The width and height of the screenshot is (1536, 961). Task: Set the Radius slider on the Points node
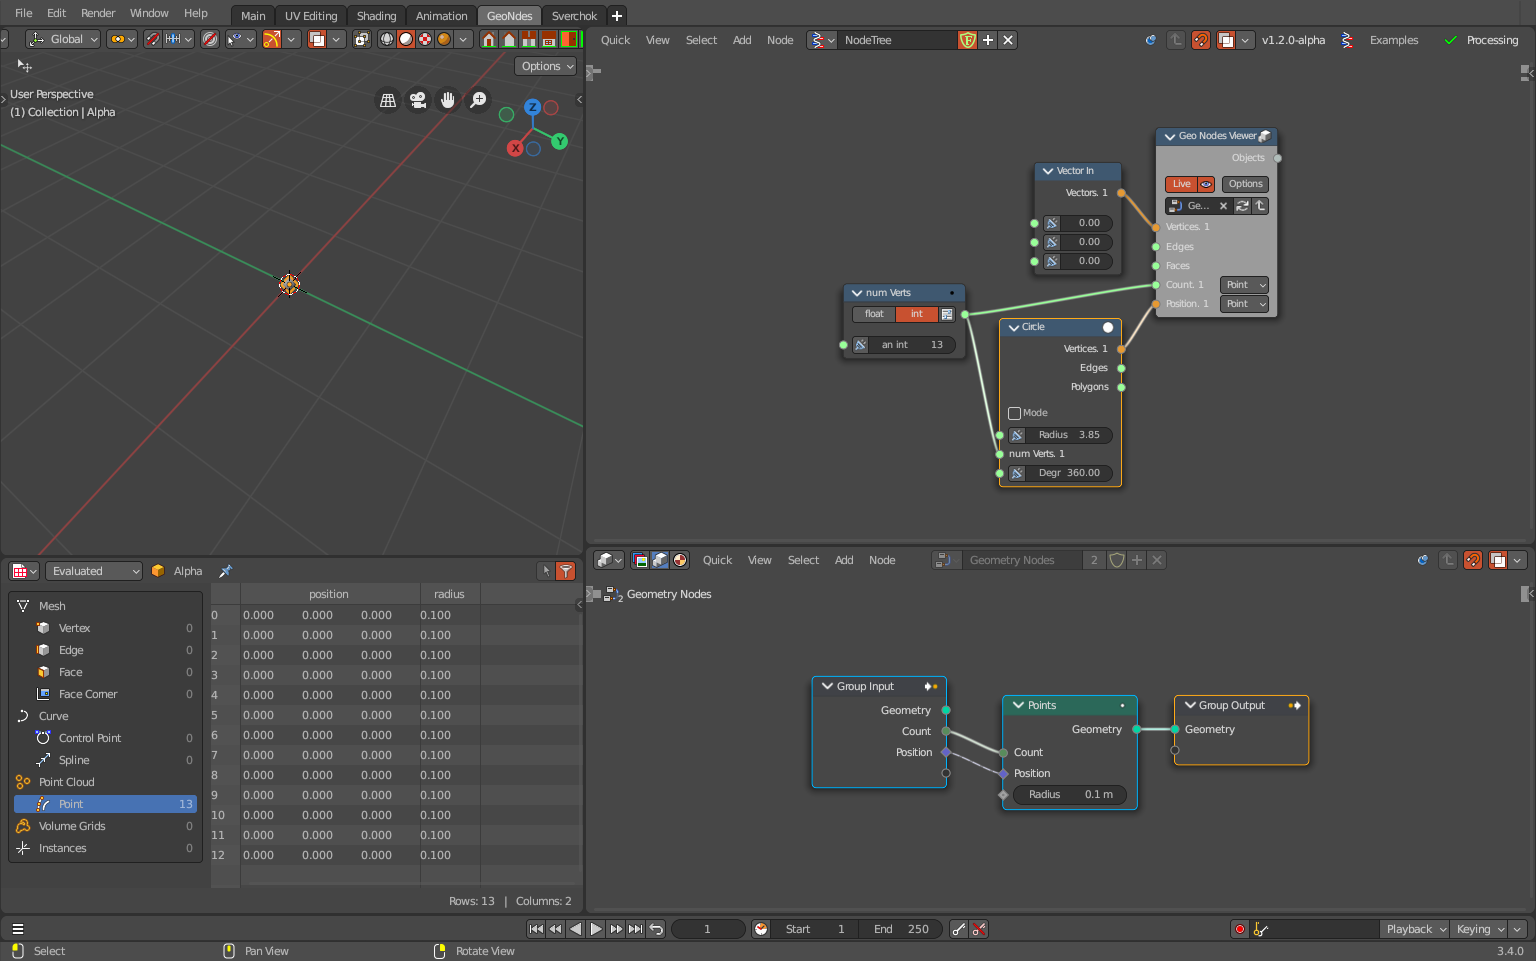1069,794
